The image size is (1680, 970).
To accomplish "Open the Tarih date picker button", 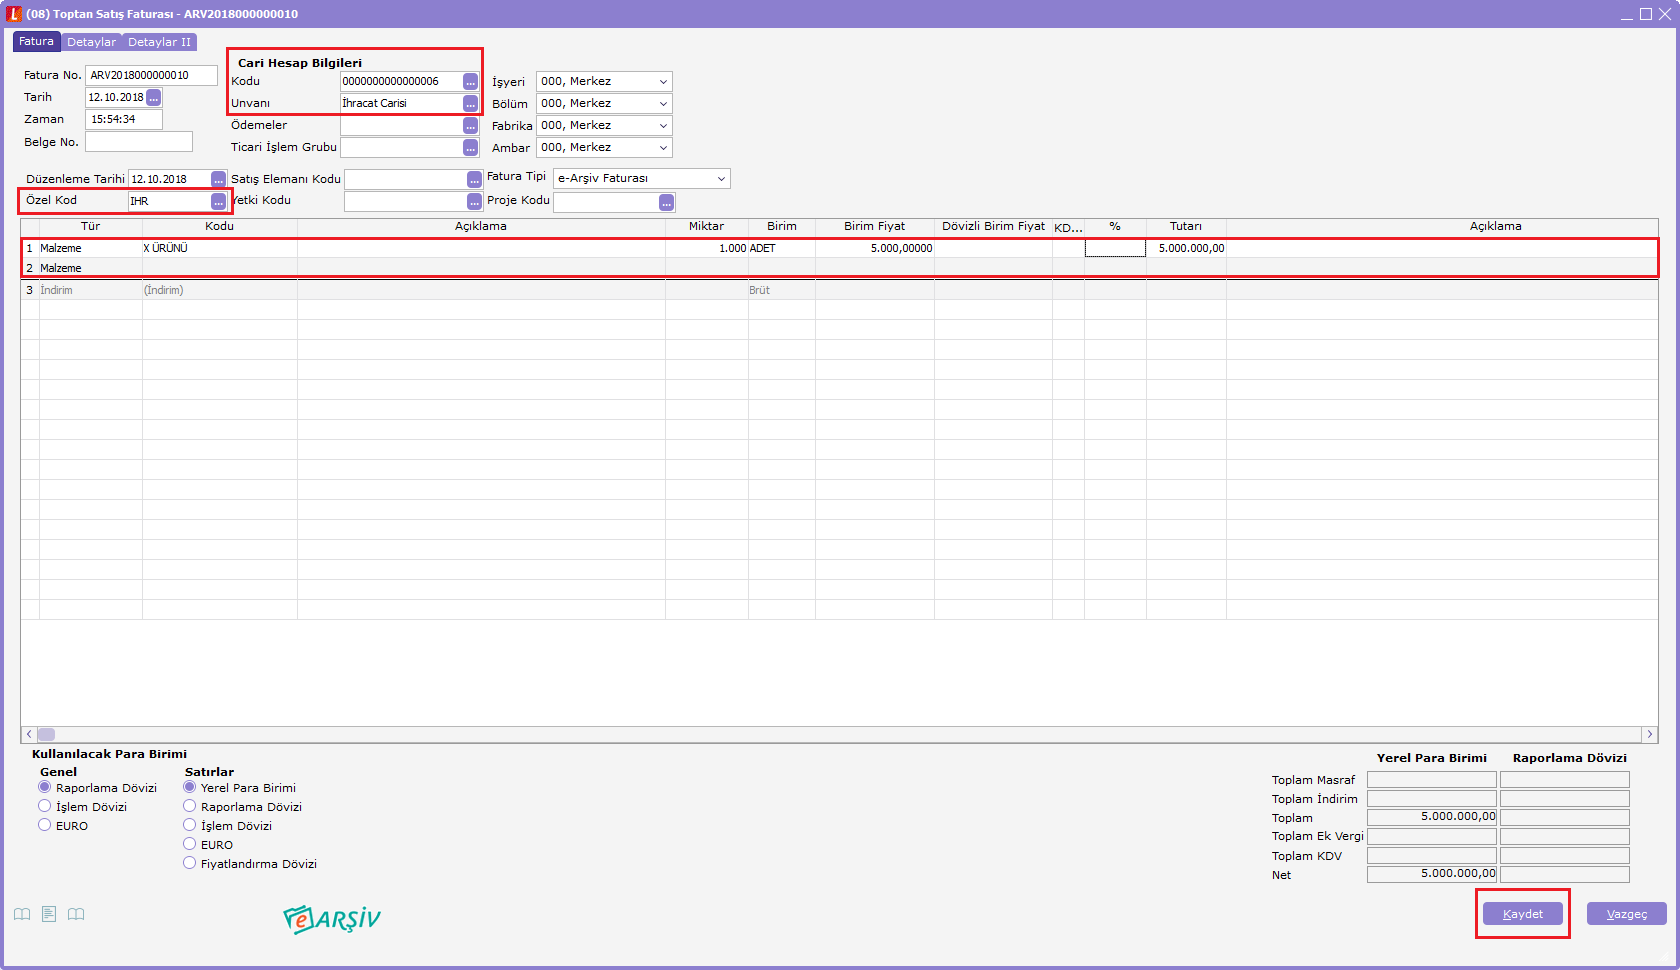I will [x=153, y=98].
